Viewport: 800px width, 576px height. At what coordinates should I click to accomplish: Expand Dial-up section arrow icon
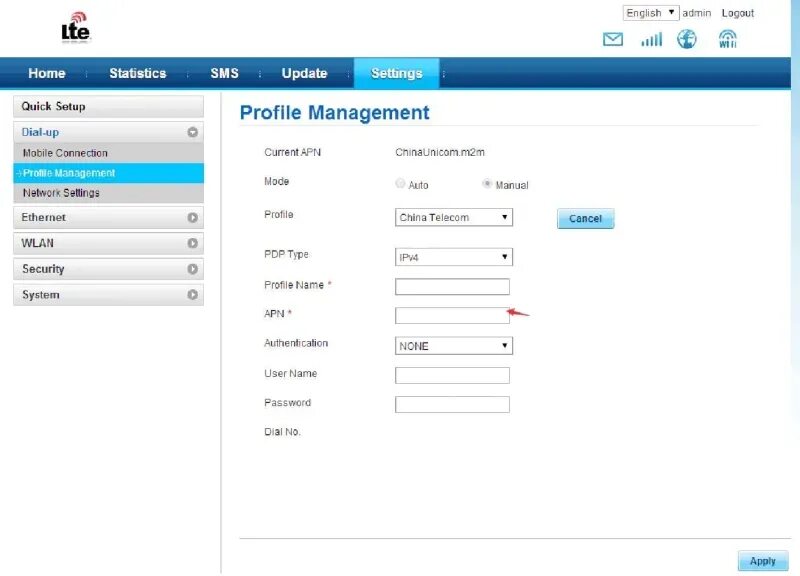click(192, 132)
